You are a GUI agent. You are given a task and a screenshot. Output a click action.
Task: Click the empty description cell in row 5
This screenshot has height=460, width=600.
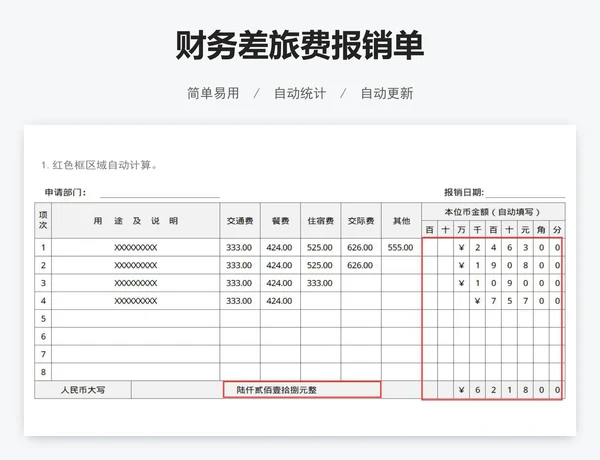(x=136, y=318)
